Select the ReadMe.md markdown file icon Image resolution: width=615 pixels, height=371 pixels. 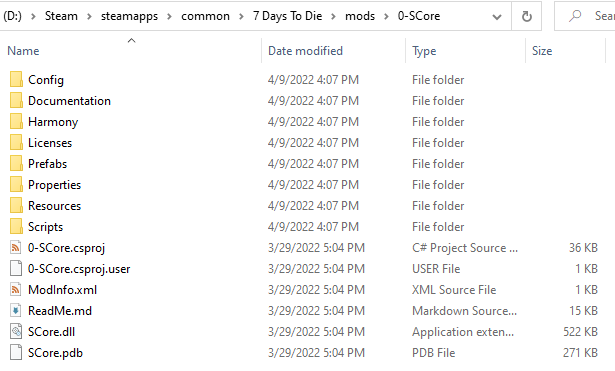coord(16,311)
